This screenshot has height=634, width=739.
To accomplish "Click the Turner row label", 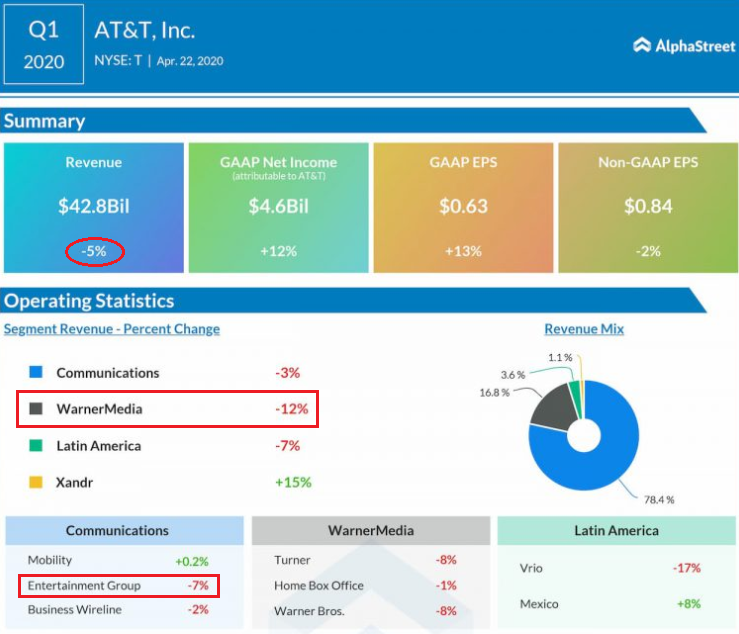I will (292, 560).
